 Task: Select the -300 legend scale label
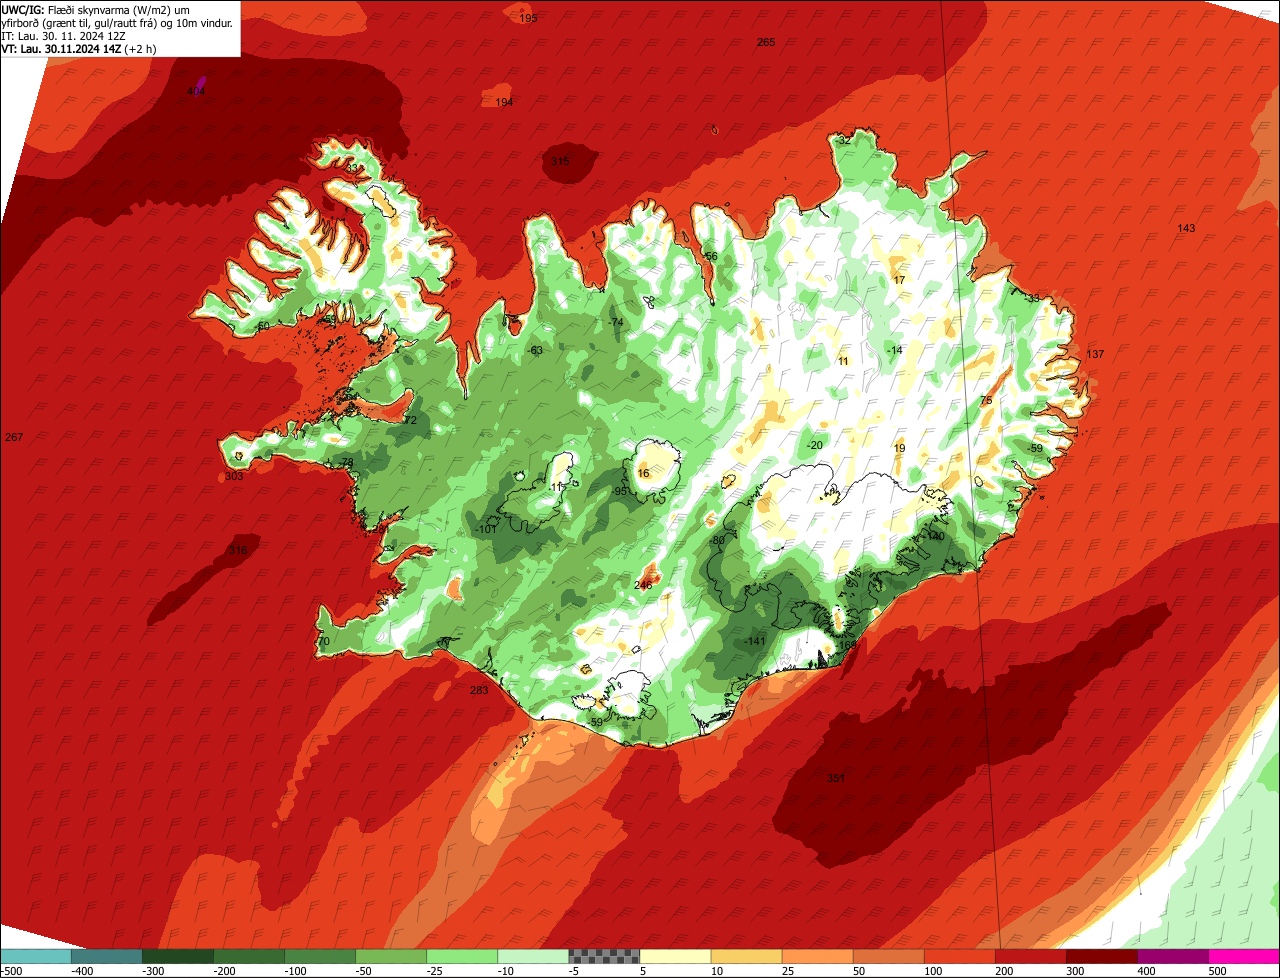pos(154,971)
